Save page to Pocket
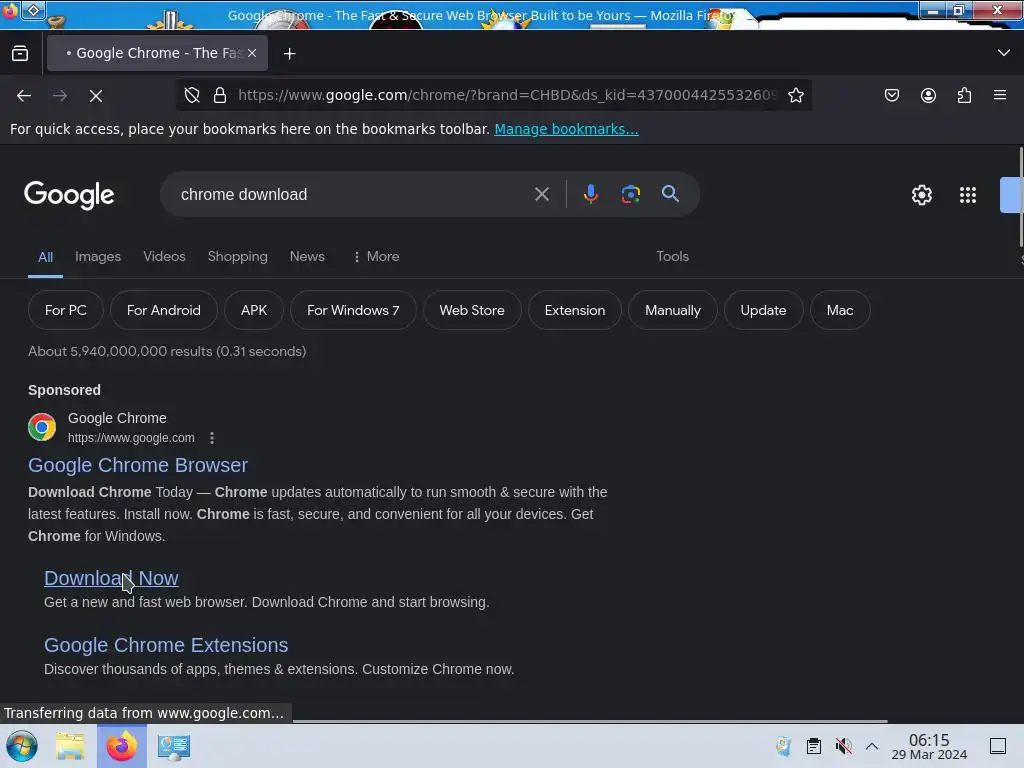This screenshot has width=1024, height=768. tap(891, 95)
